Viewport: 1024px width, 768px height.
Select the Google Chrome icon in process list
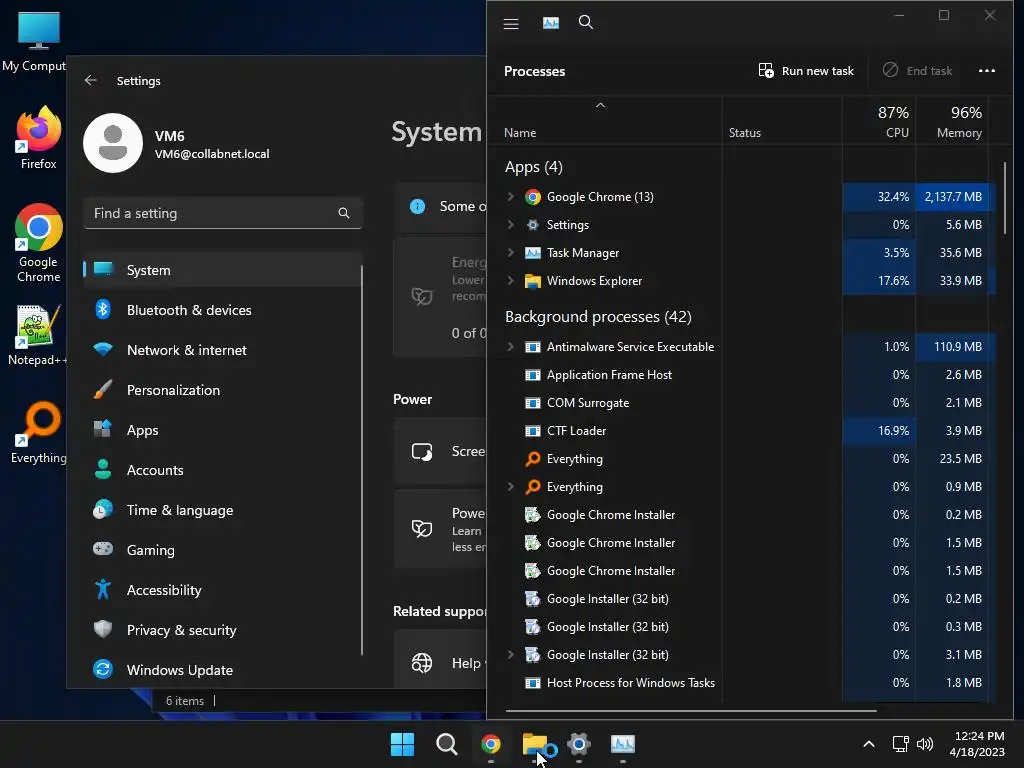533,197
